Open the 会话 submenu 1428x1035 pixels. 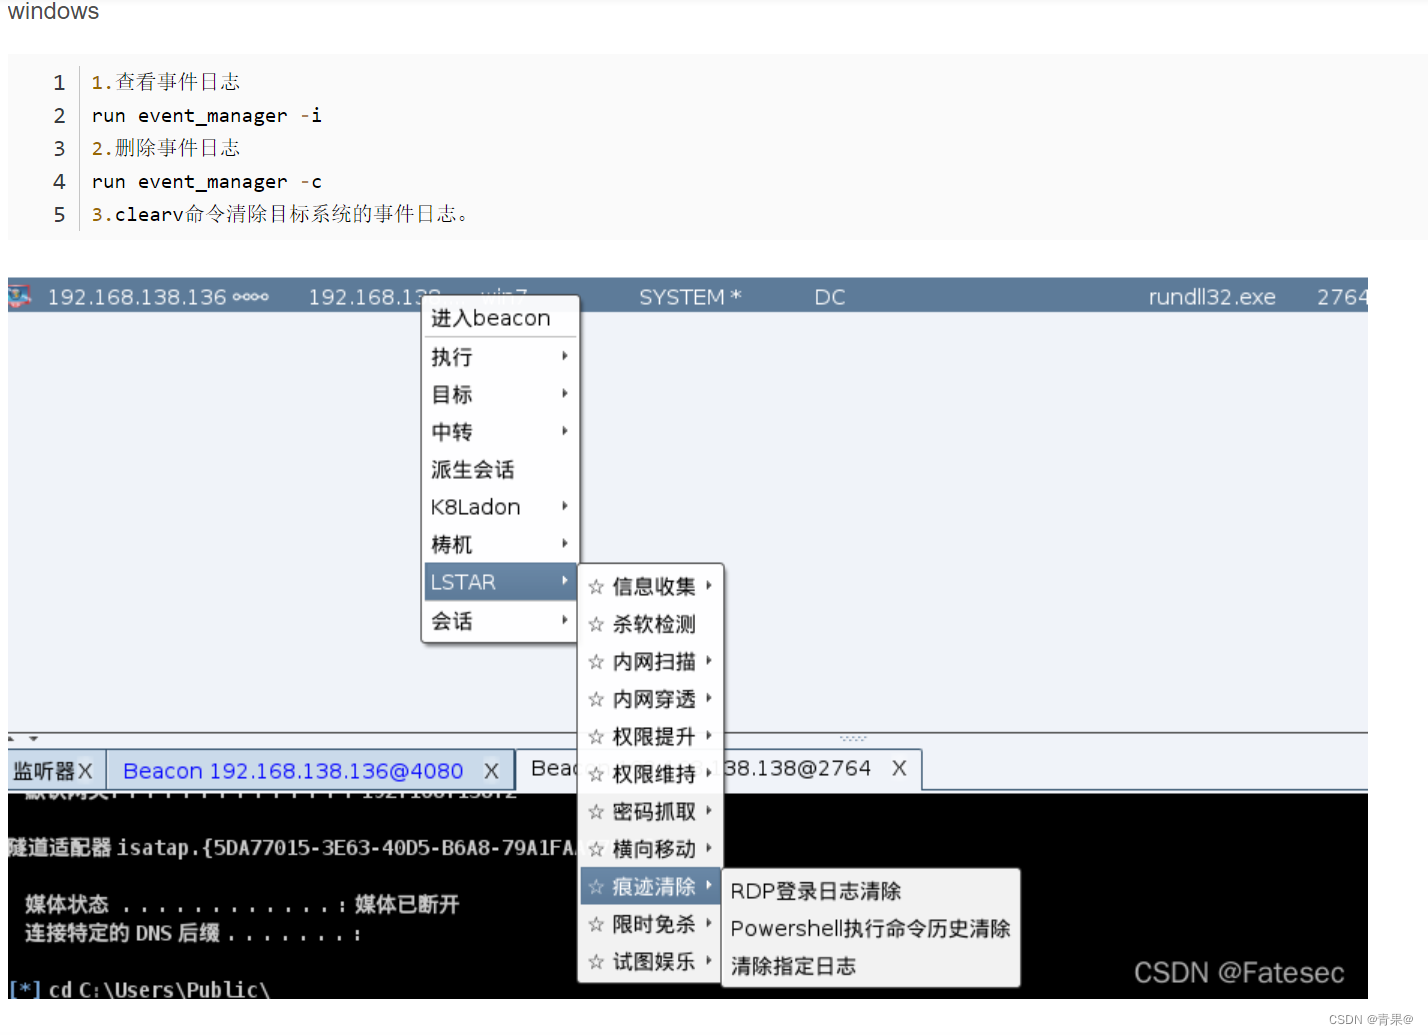point(500,620)
